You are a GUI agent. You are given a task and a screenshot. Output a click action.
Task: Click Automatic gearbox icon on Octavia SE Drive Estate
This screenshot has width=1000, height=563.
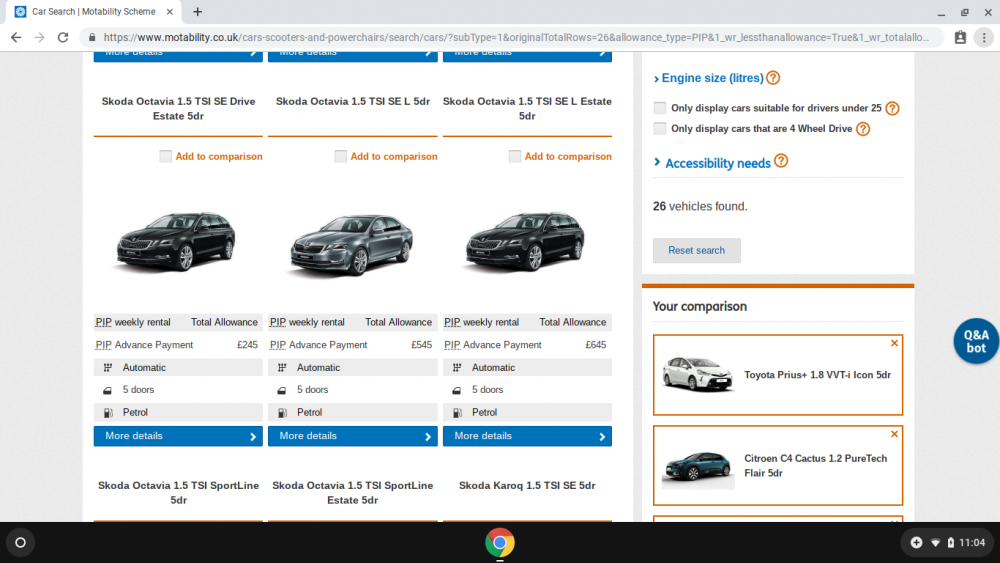pyautogui.click(x=108, y=368)
